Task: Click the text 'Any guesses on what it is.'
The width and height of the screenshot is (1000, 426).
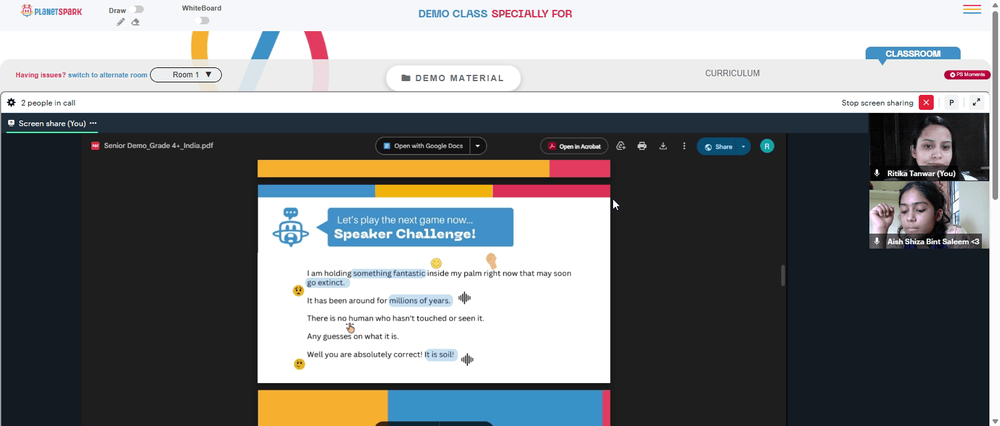Action: pos(353,336)
